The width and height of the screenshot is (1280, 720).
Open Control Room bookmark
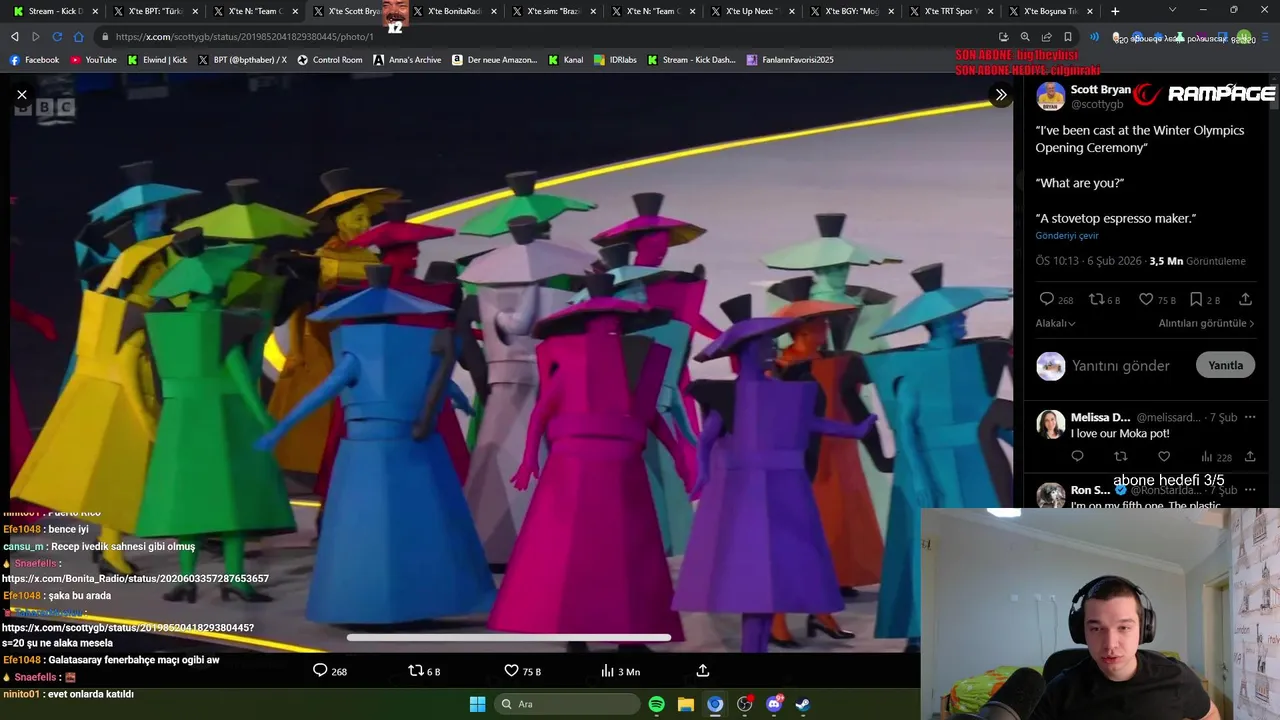330,60
